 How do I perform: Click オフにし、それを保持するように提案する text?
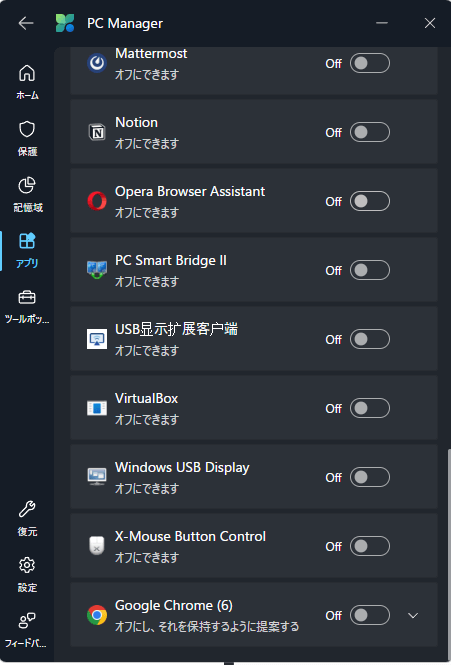pyautogui.click(x=207, y=627)
